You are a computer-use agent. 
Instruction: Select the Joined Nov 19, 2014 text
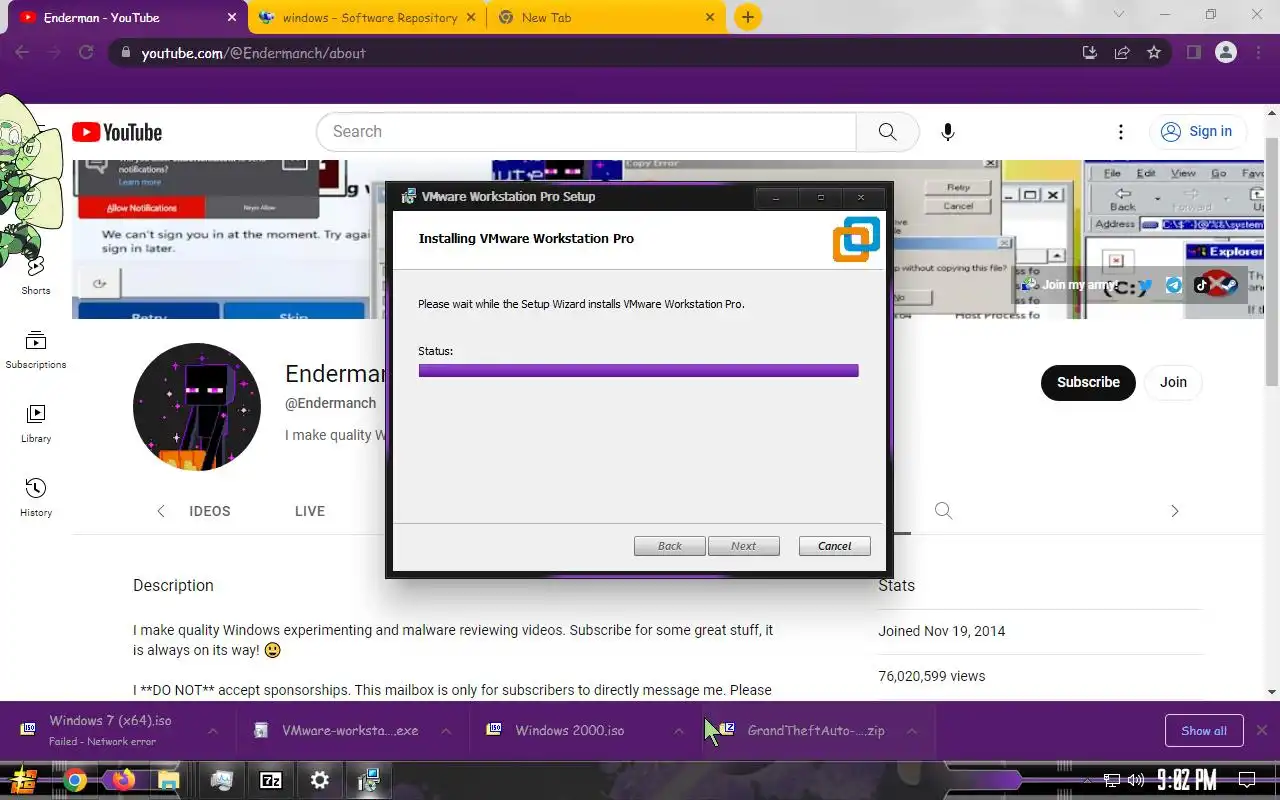[942, 631]
